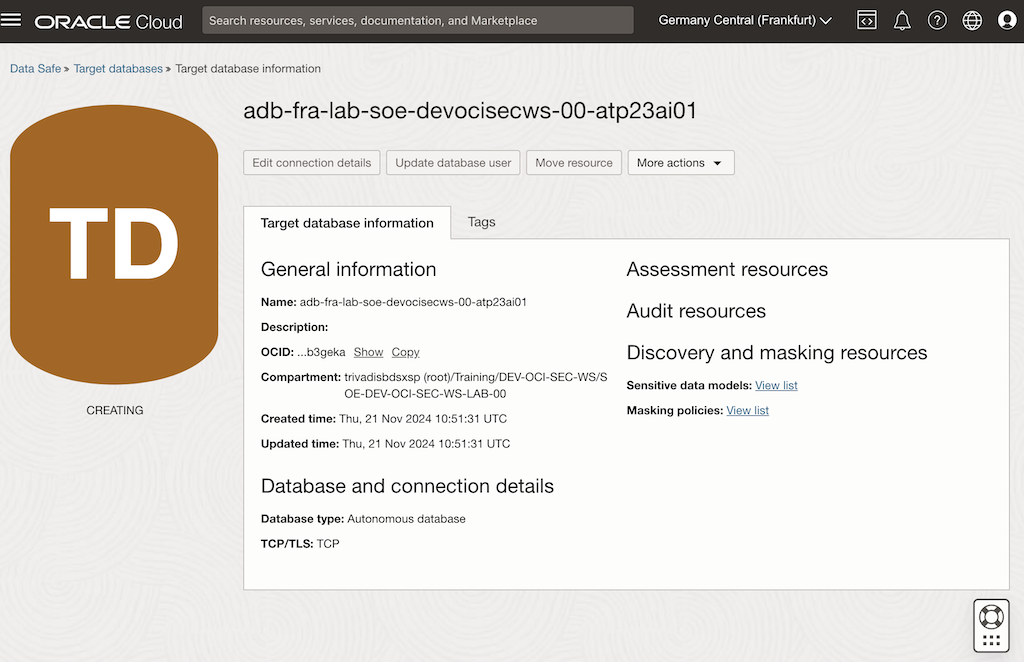This screenshot has height=662, width=1024.
Task: Go to Data Safe breadcrumb link
Action: (35, 69)
